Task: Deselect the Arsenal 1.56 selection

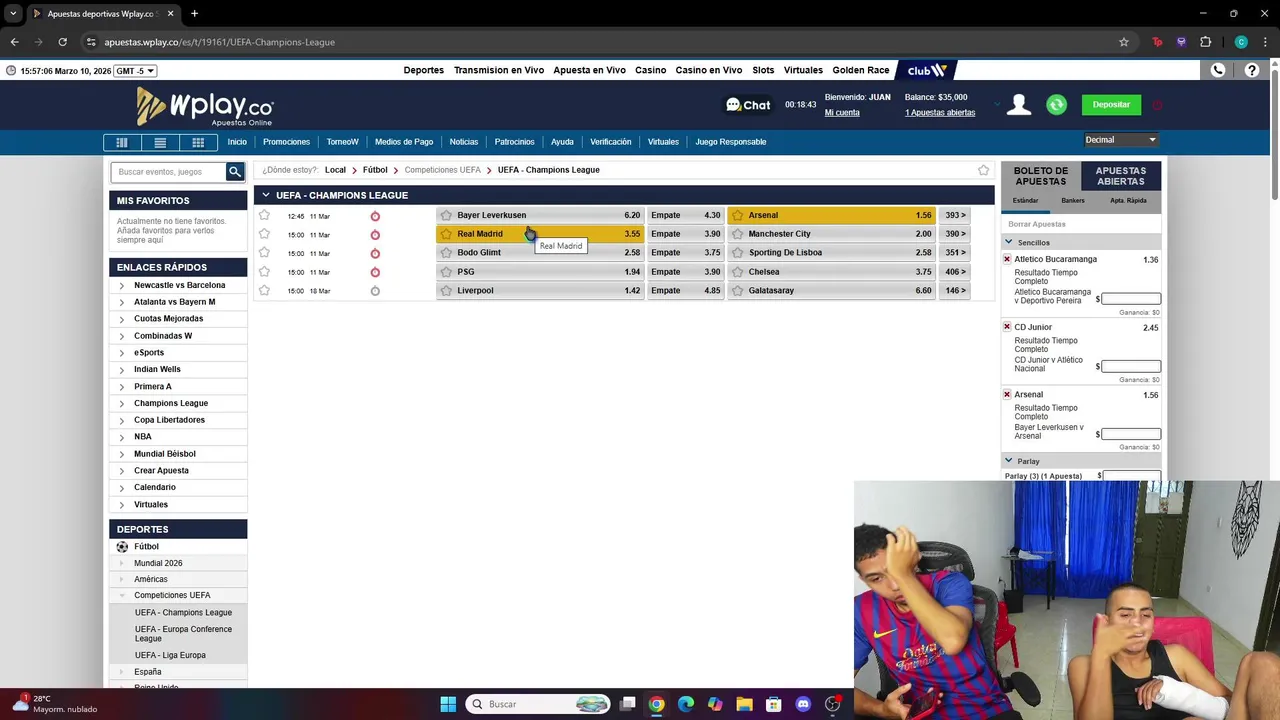Action: point(831,215)
